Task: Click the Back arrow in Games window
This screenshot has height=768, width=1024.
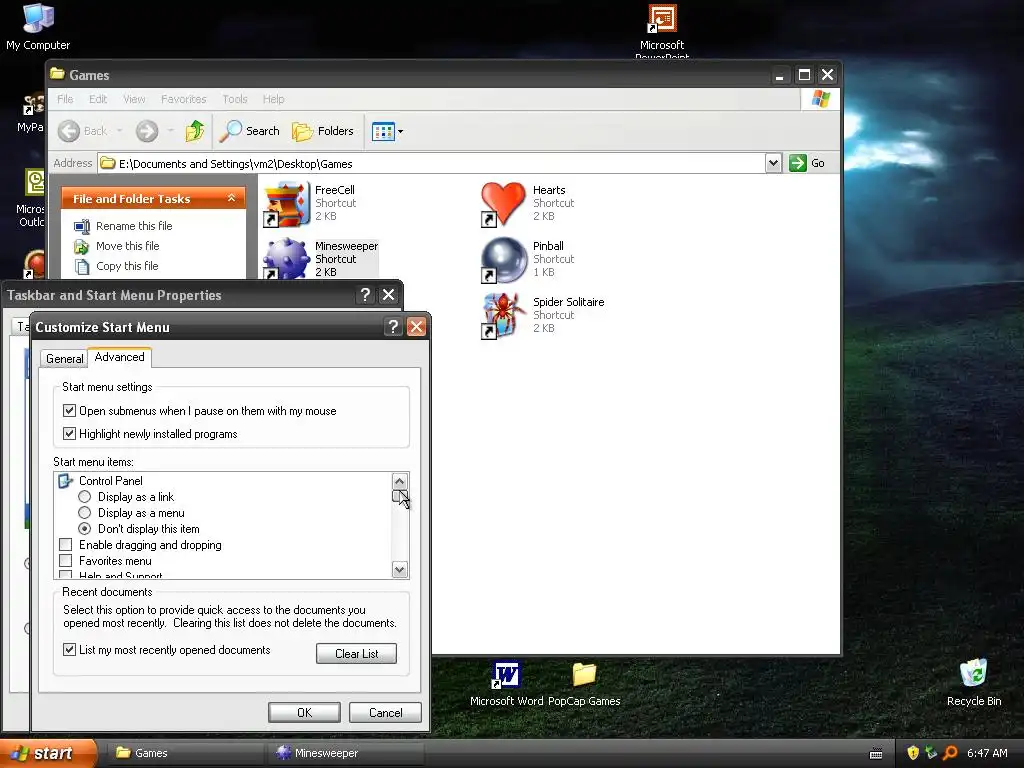Action: tap(69, 131)
